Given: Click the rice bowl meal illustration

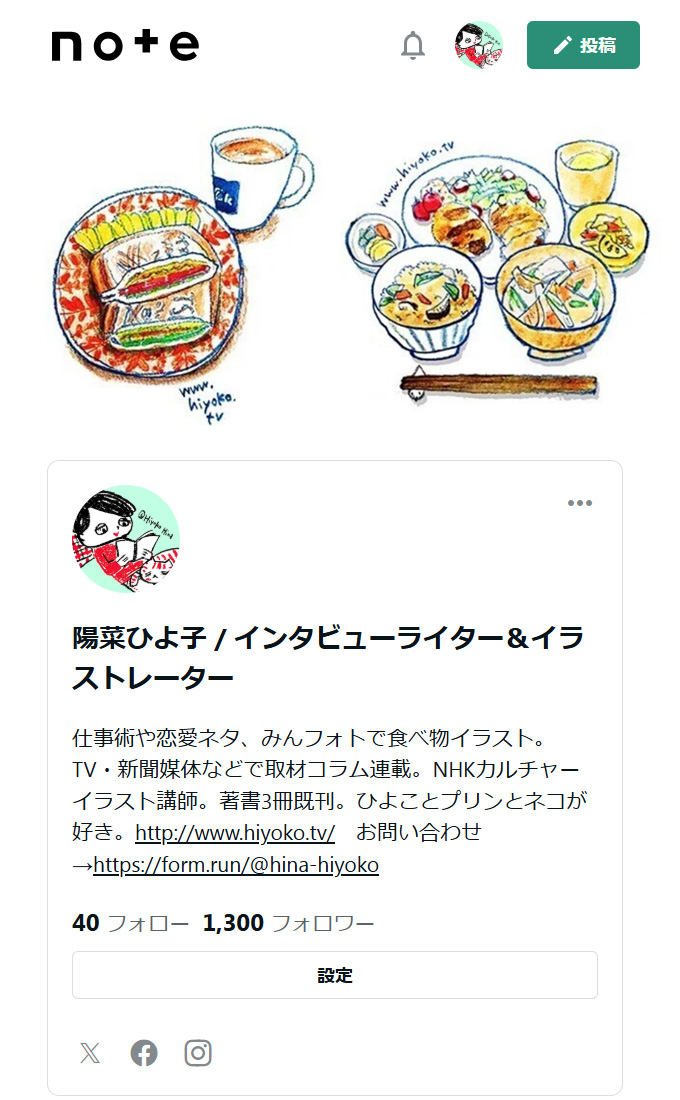Looking at the screenshot, I should click(x=426, y=300).
